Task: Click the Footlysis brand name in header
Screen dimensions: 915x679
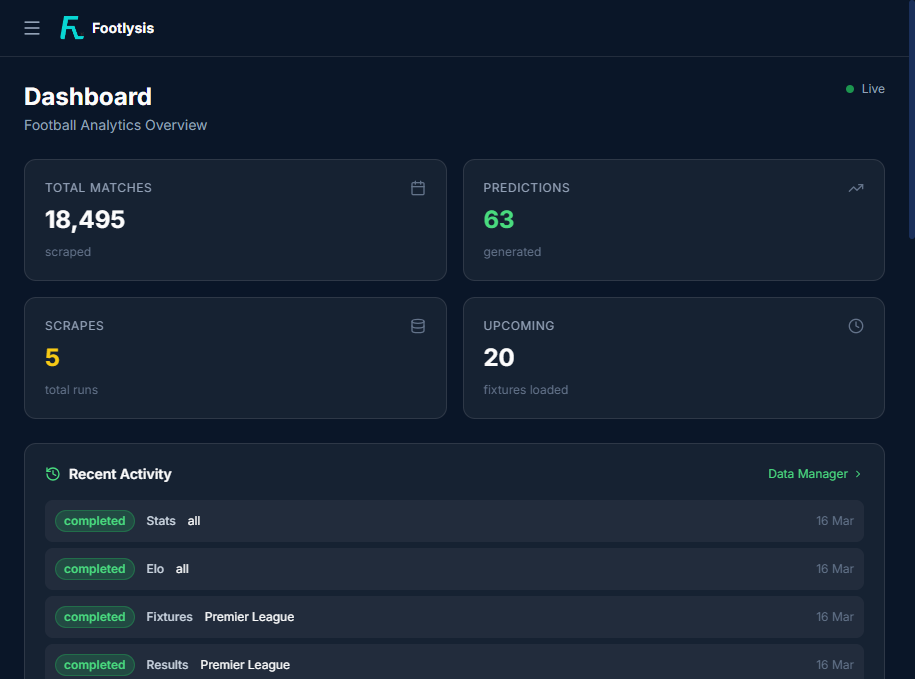Action: [x=121, y=28]
